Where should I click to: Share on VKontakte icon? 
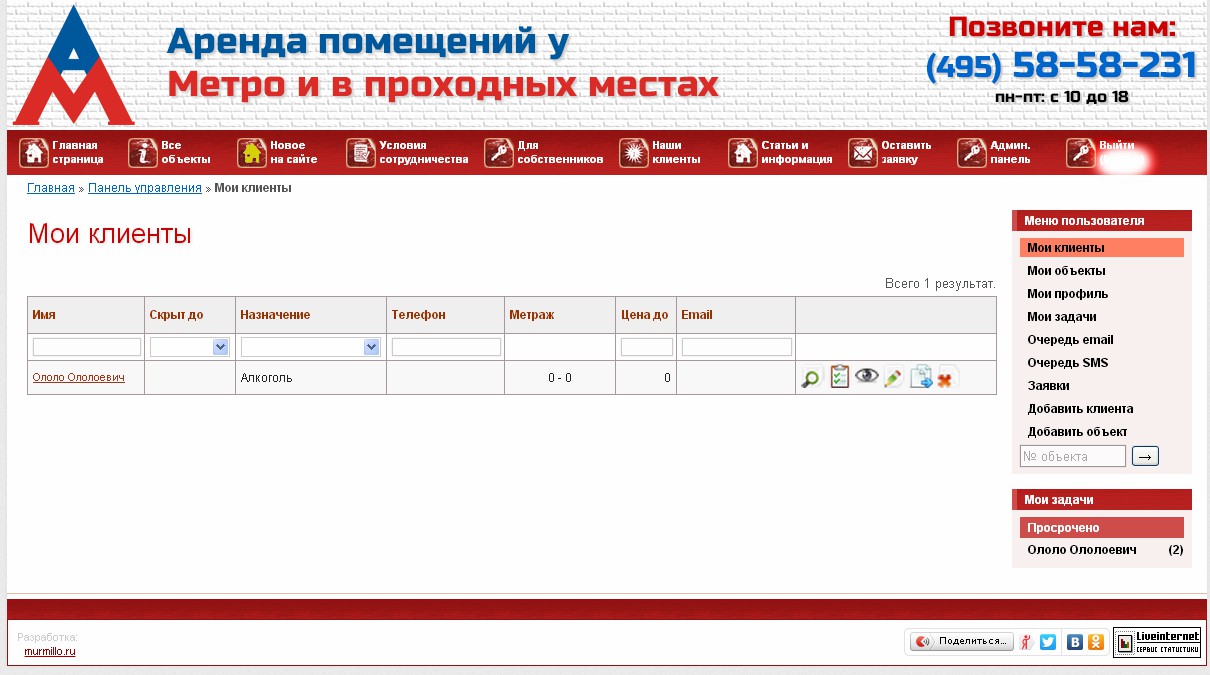[1075, 642]
